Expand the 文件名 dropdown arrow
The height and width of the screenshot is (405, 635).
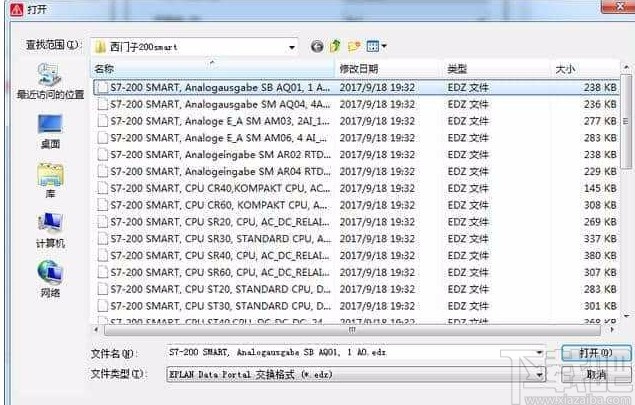539,352
